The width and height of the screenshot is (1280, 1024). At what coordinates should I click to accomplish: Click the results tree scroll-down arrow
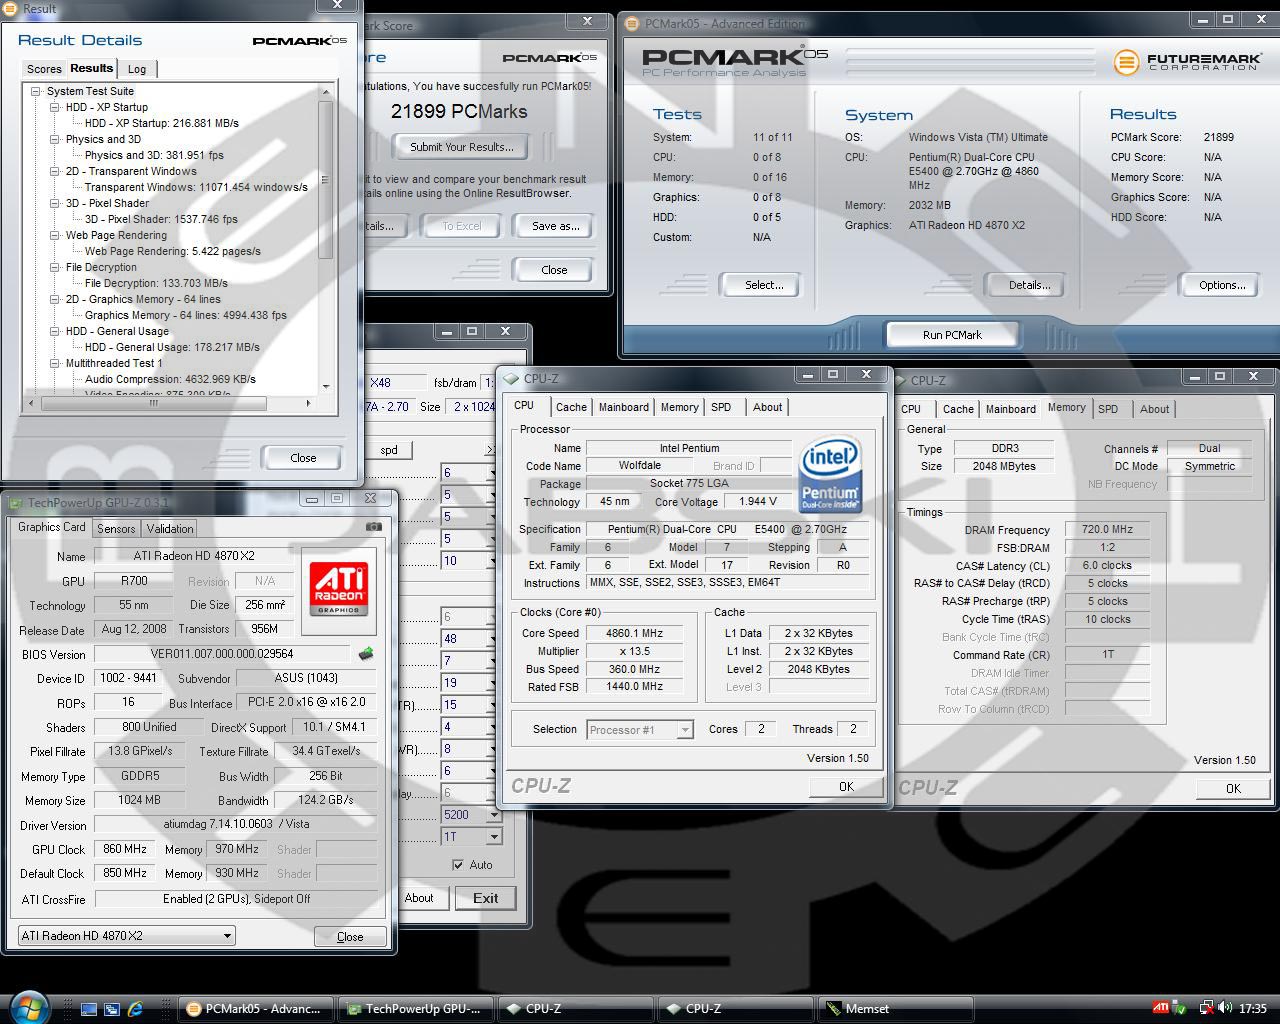click(x=326, y=387)
